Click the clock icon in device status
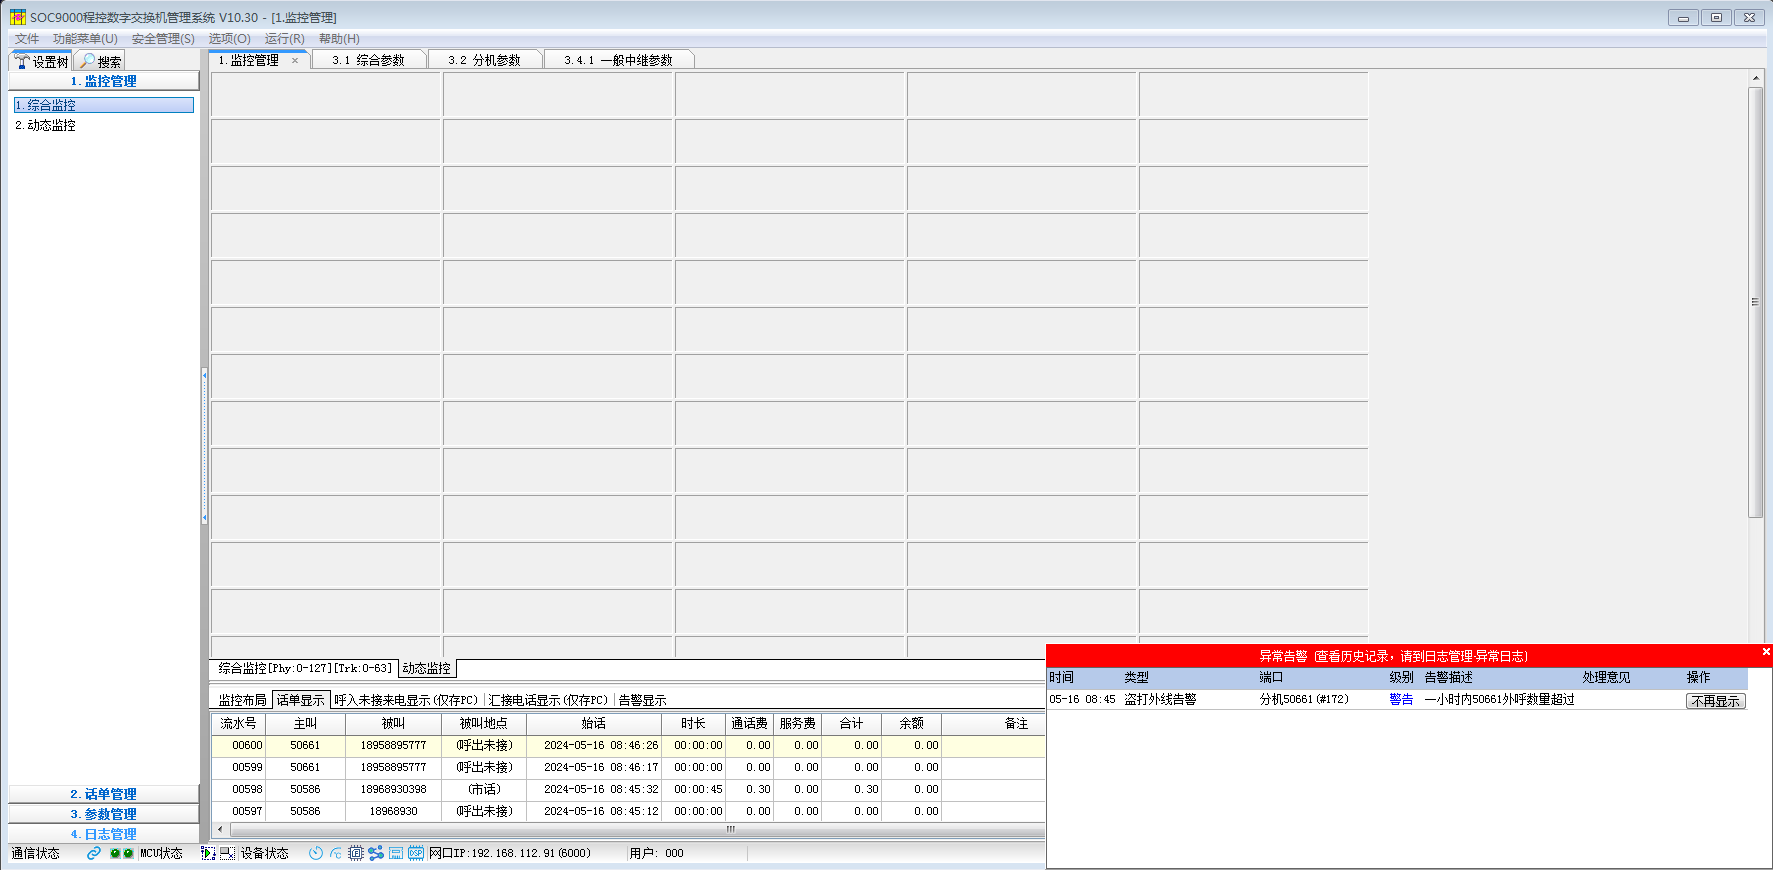1773x870 pixels. 316,853
